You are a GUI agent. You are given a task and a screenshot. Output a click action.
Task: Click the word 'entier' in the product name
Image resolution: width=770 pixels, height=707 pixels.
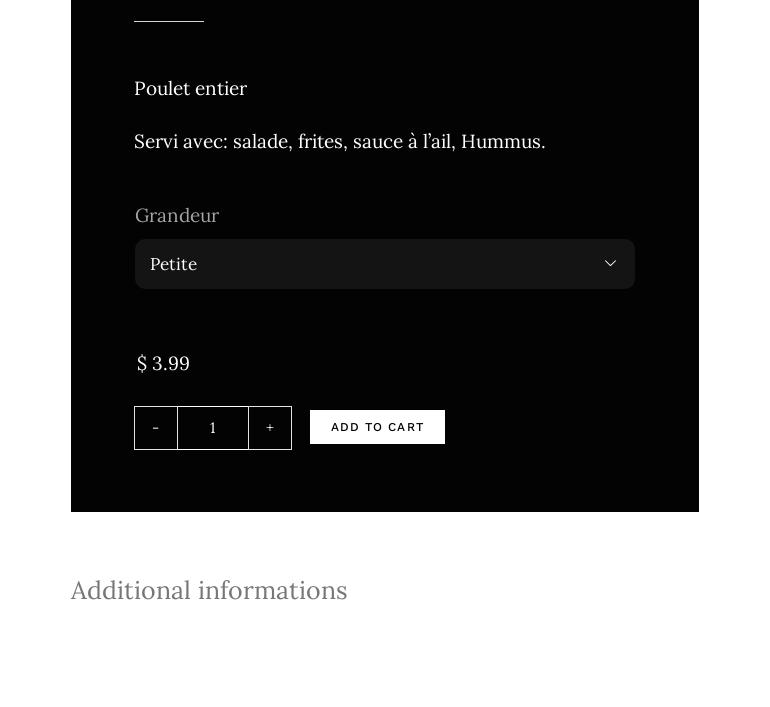coord(221,89)
